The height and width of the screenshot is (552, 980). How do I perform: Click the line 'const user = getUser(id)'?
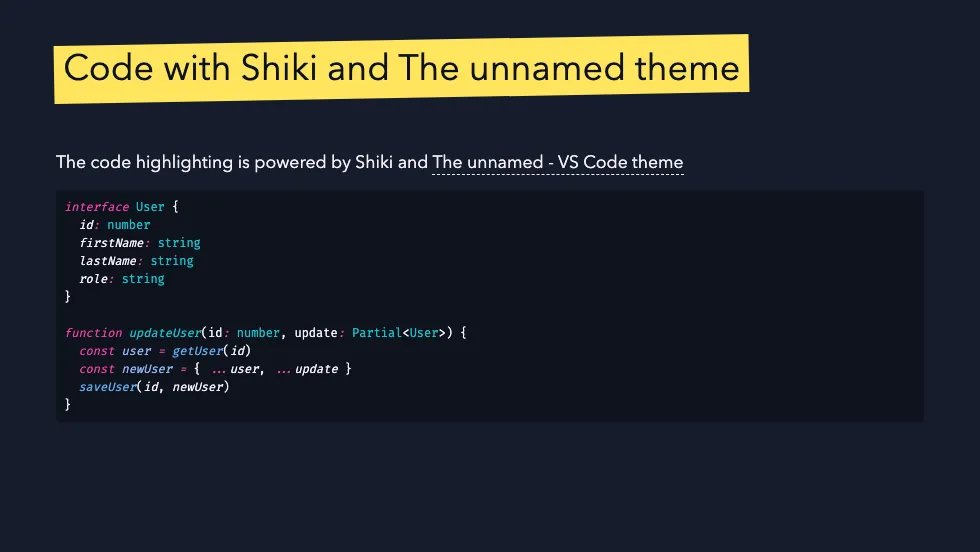coord(165,351)
